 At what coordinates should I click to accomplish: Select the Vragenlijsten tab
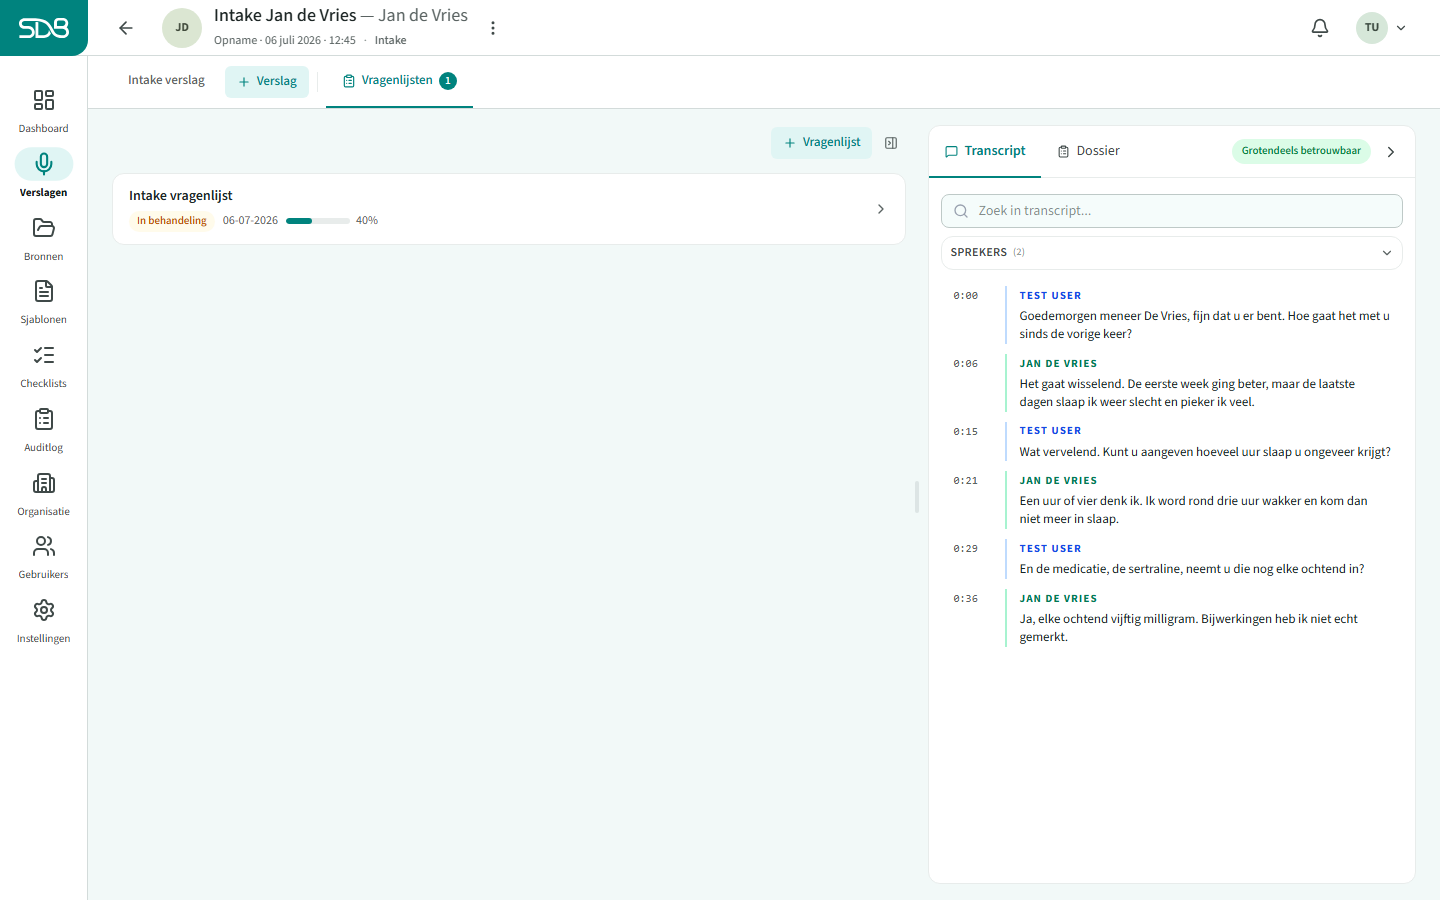coord(399,81)
